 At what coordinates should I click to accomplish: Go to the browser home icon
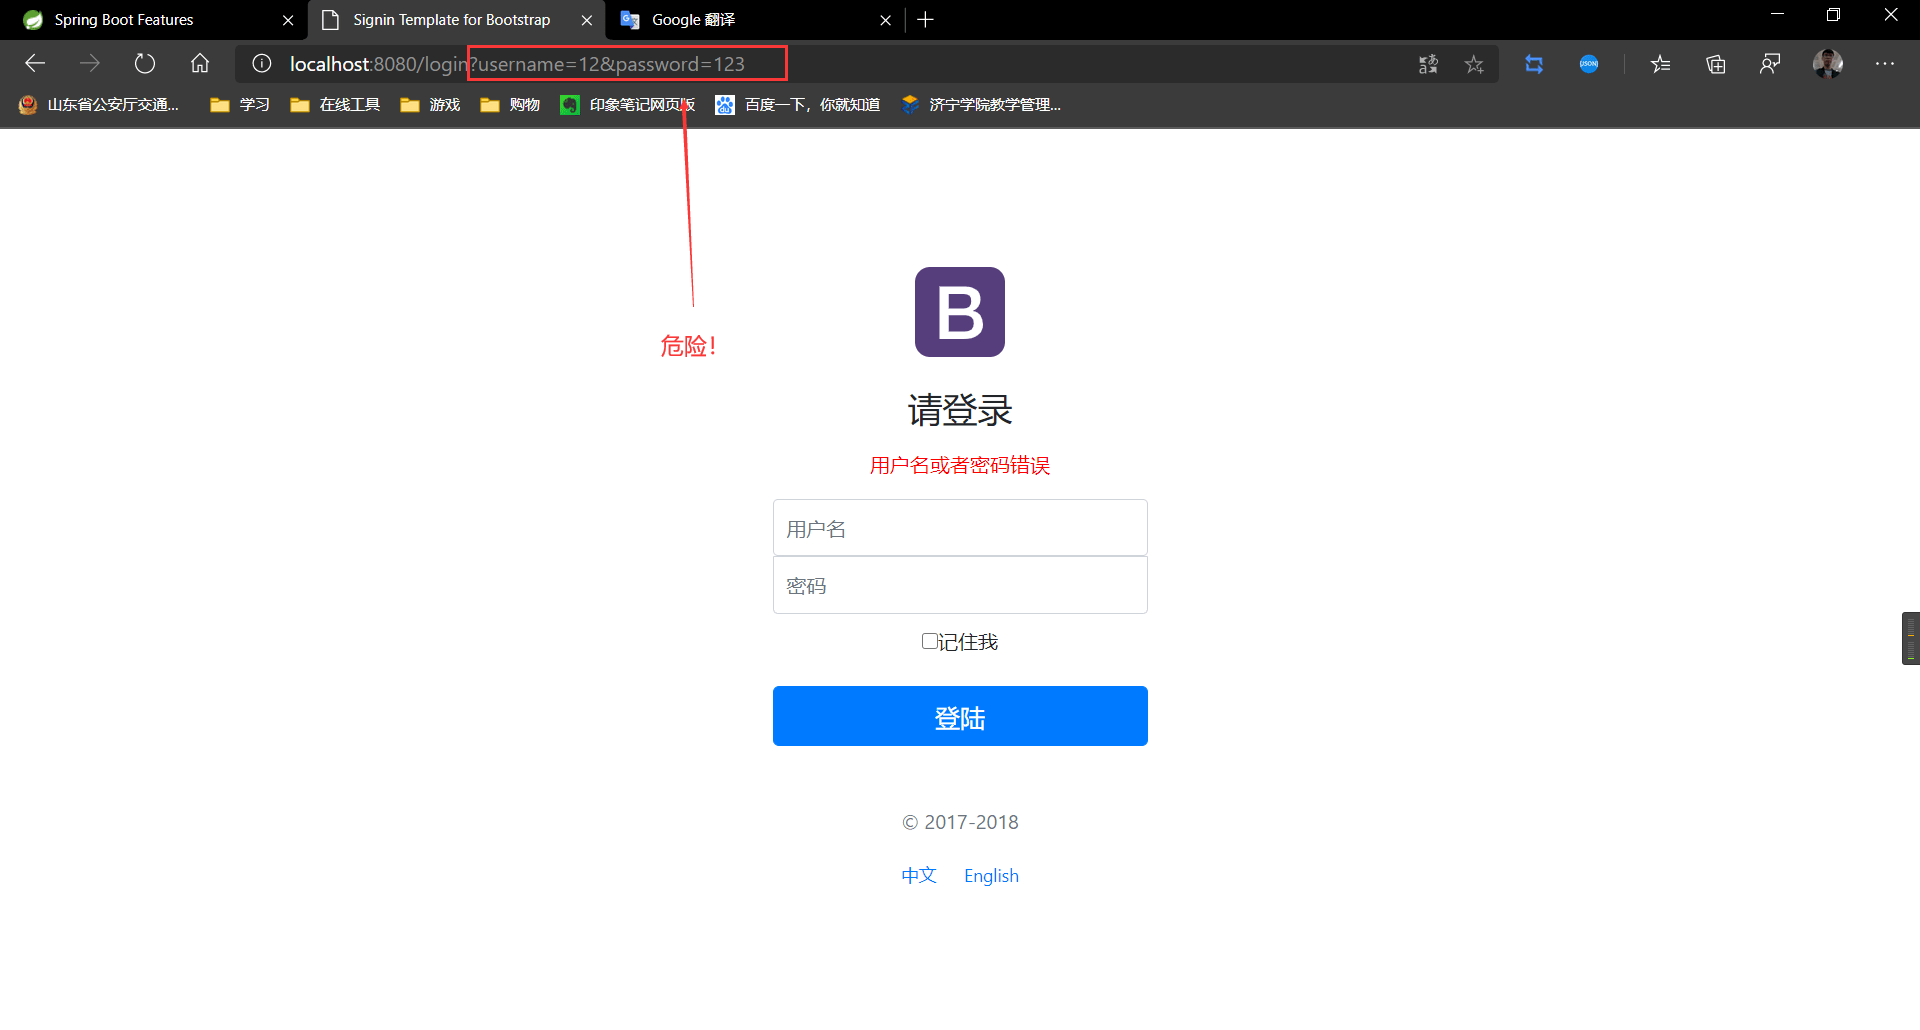point(200,64)
